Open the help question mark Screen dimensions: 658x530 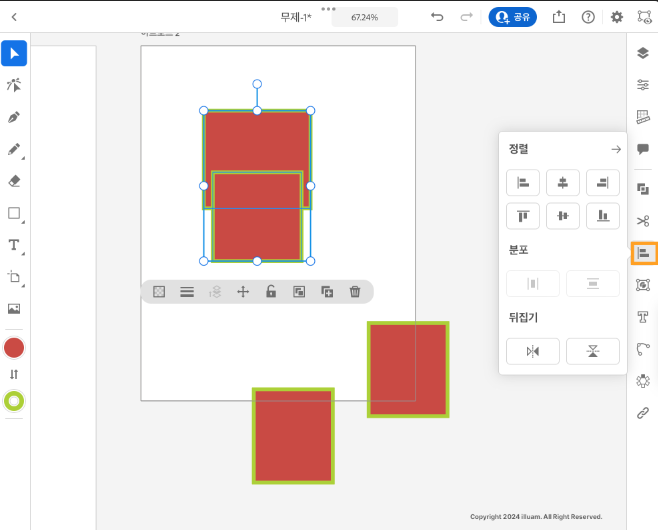[x=588, y=17]
